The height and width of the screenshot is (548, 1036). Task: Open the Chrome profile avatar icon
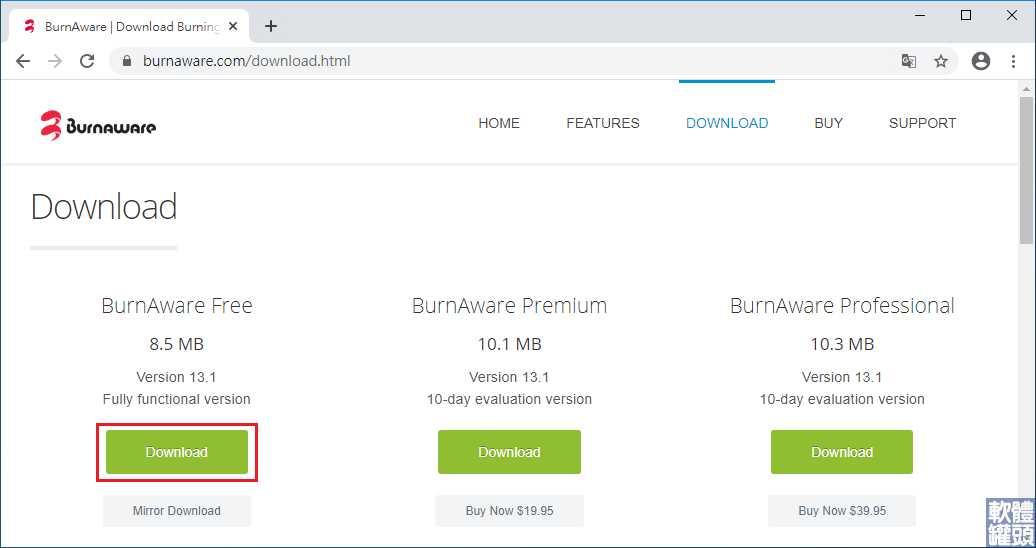[981, 61]
